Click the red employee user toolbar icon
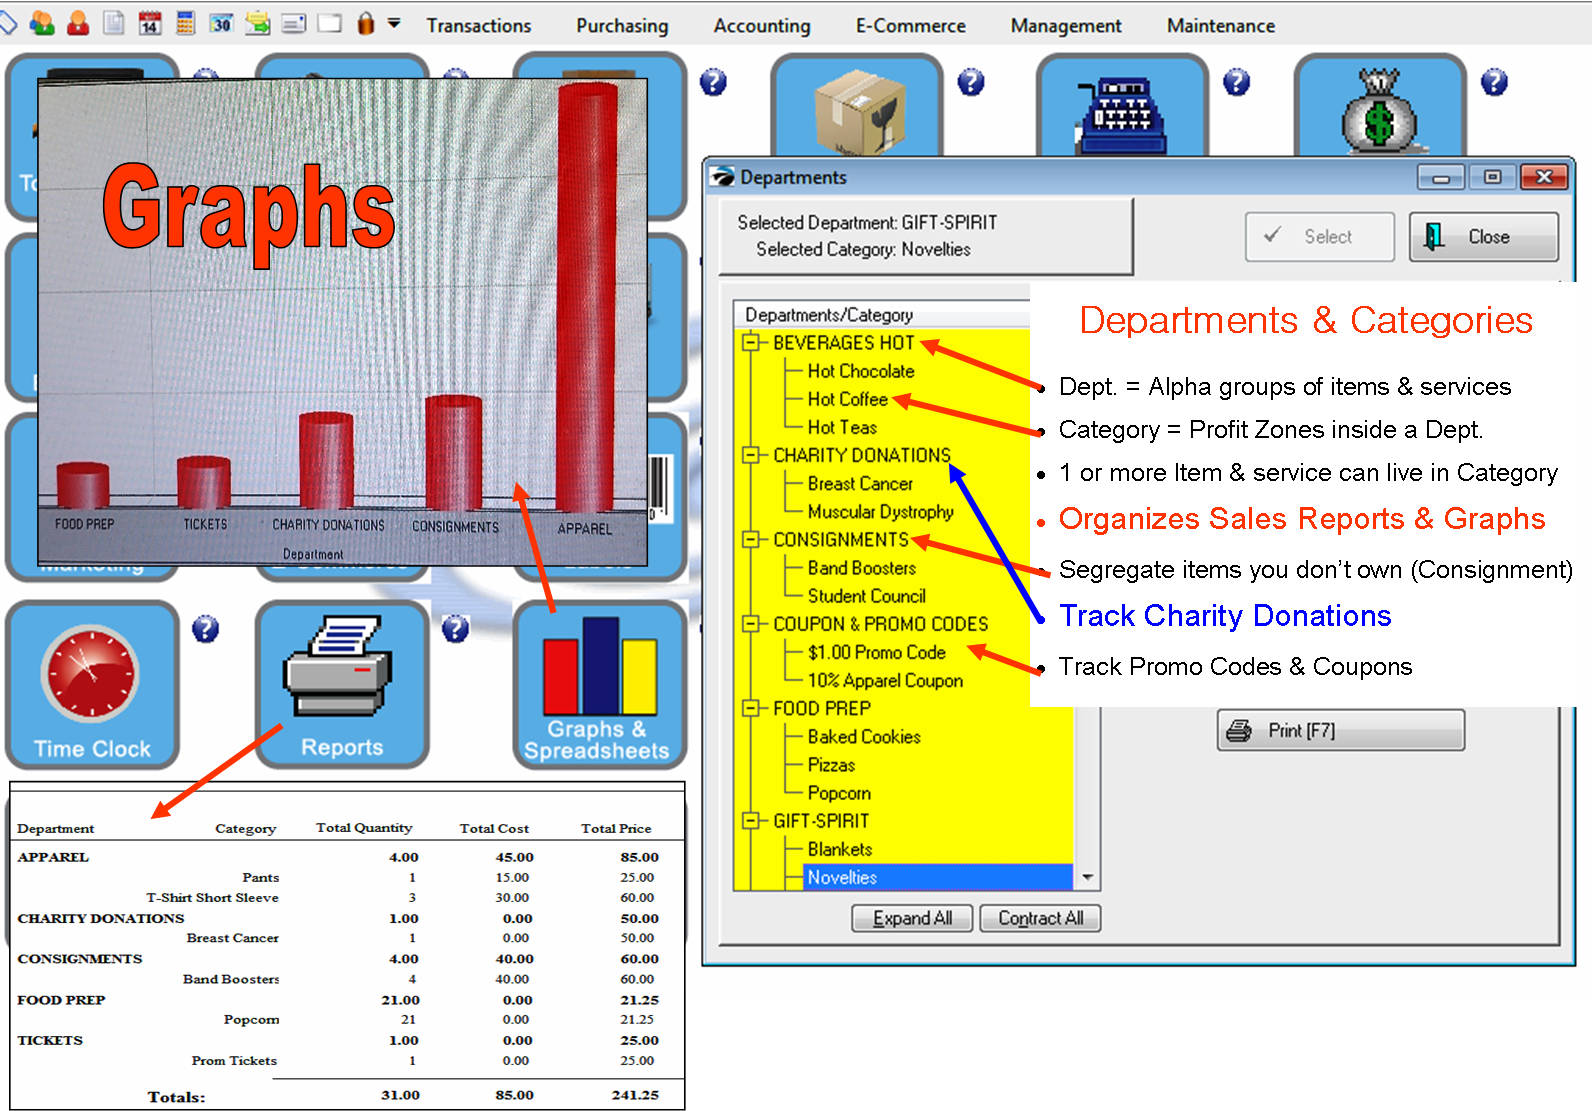 (78, 22)
